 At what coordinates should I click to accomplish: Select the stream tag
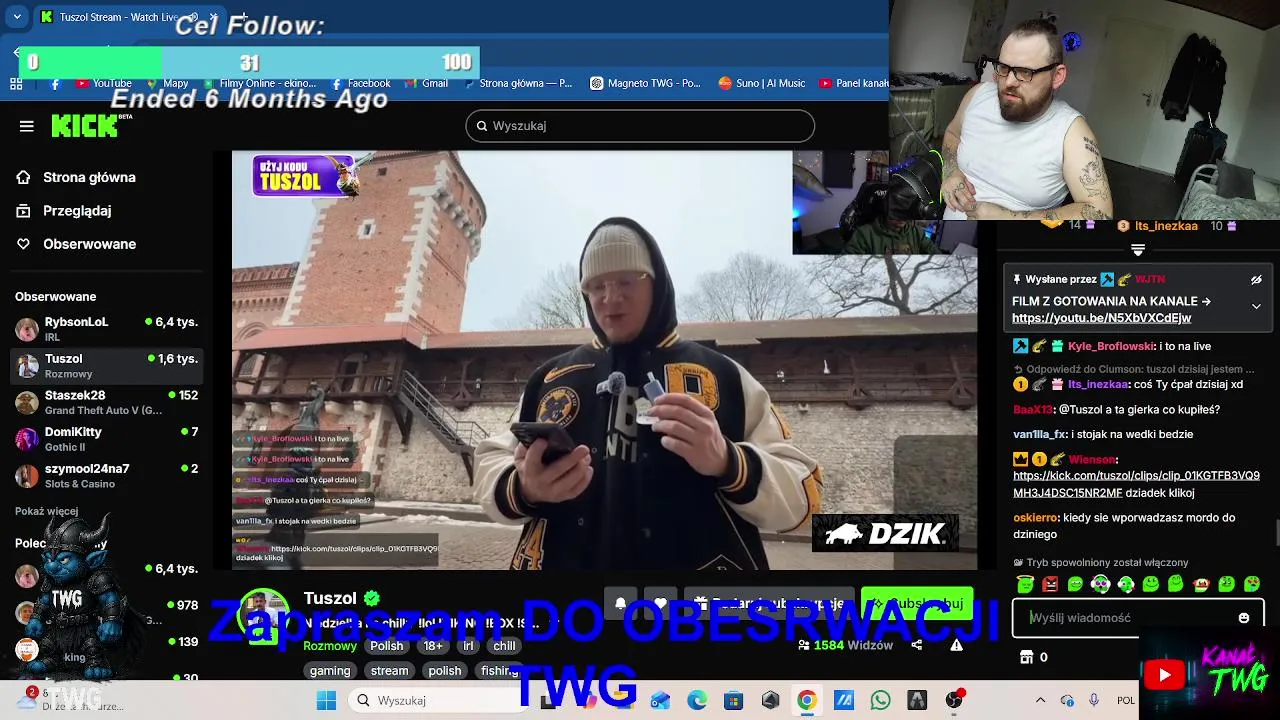(x=389, y=671)
